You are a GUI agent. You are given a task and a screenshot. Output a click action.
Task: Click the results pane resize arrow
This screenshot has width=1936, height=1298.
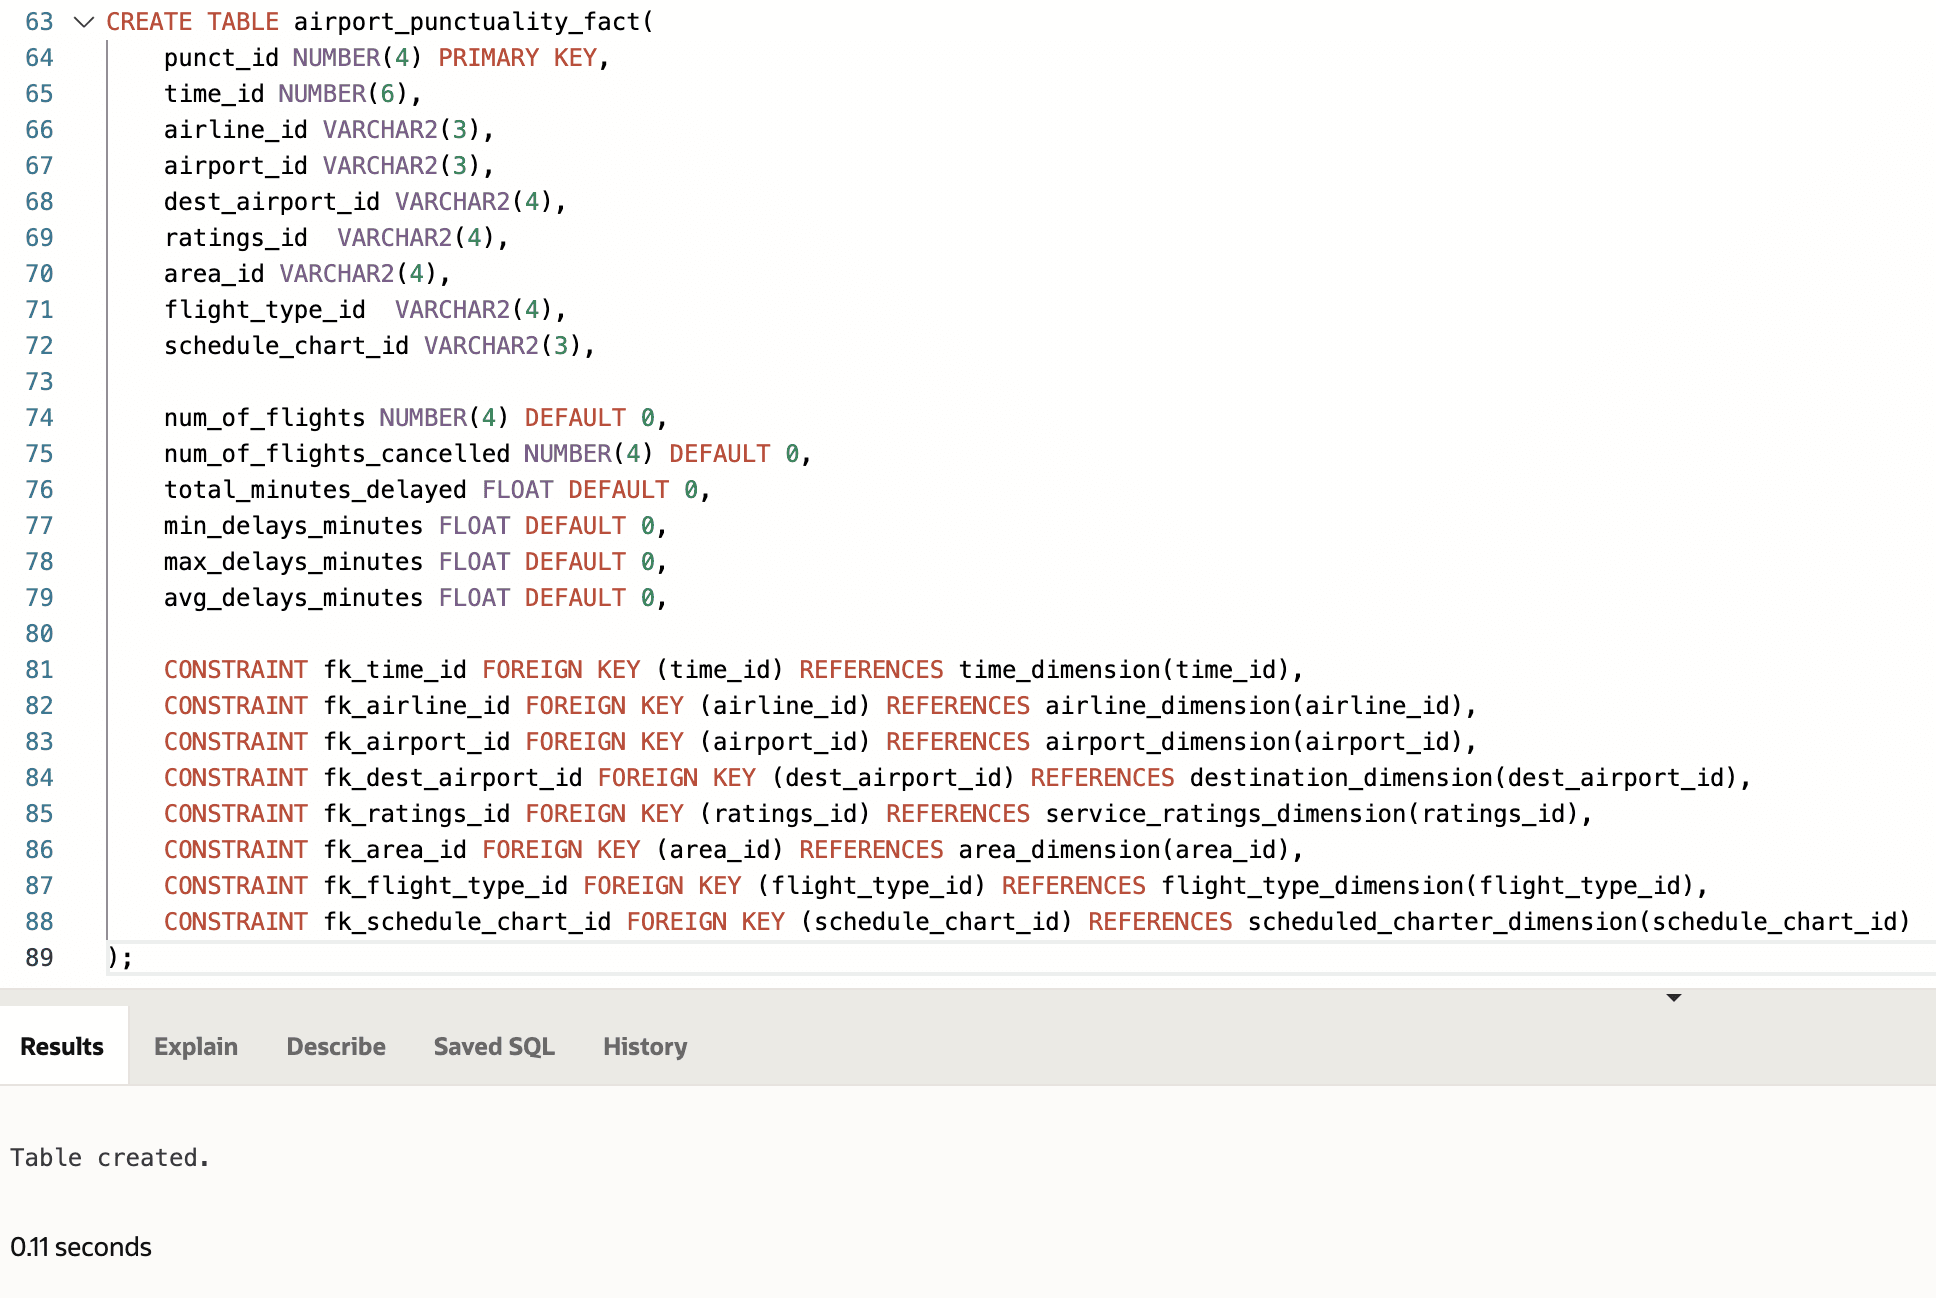click(x=1673, y=997)
